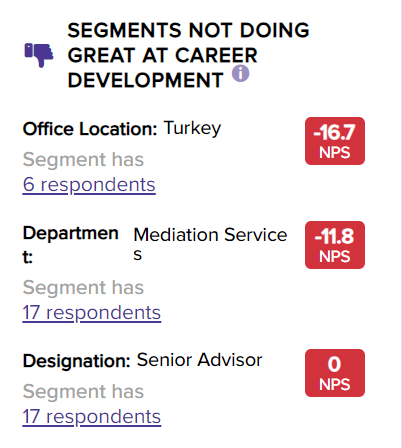Click 'Segment has' text under Department

click(83, 287)
